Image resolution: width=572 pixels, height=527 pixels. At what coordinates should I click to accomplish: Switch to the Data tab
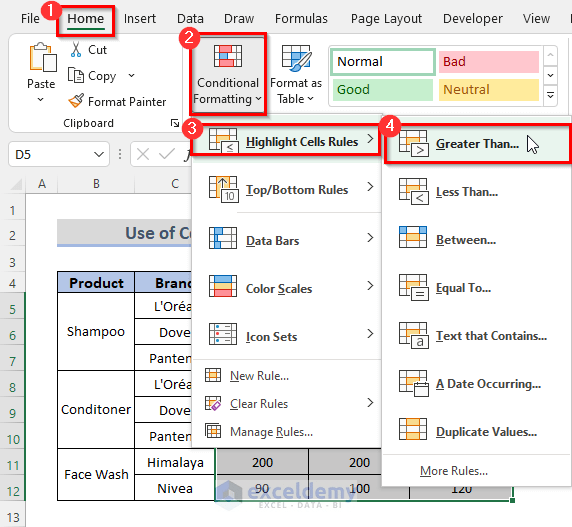point(190,19)
